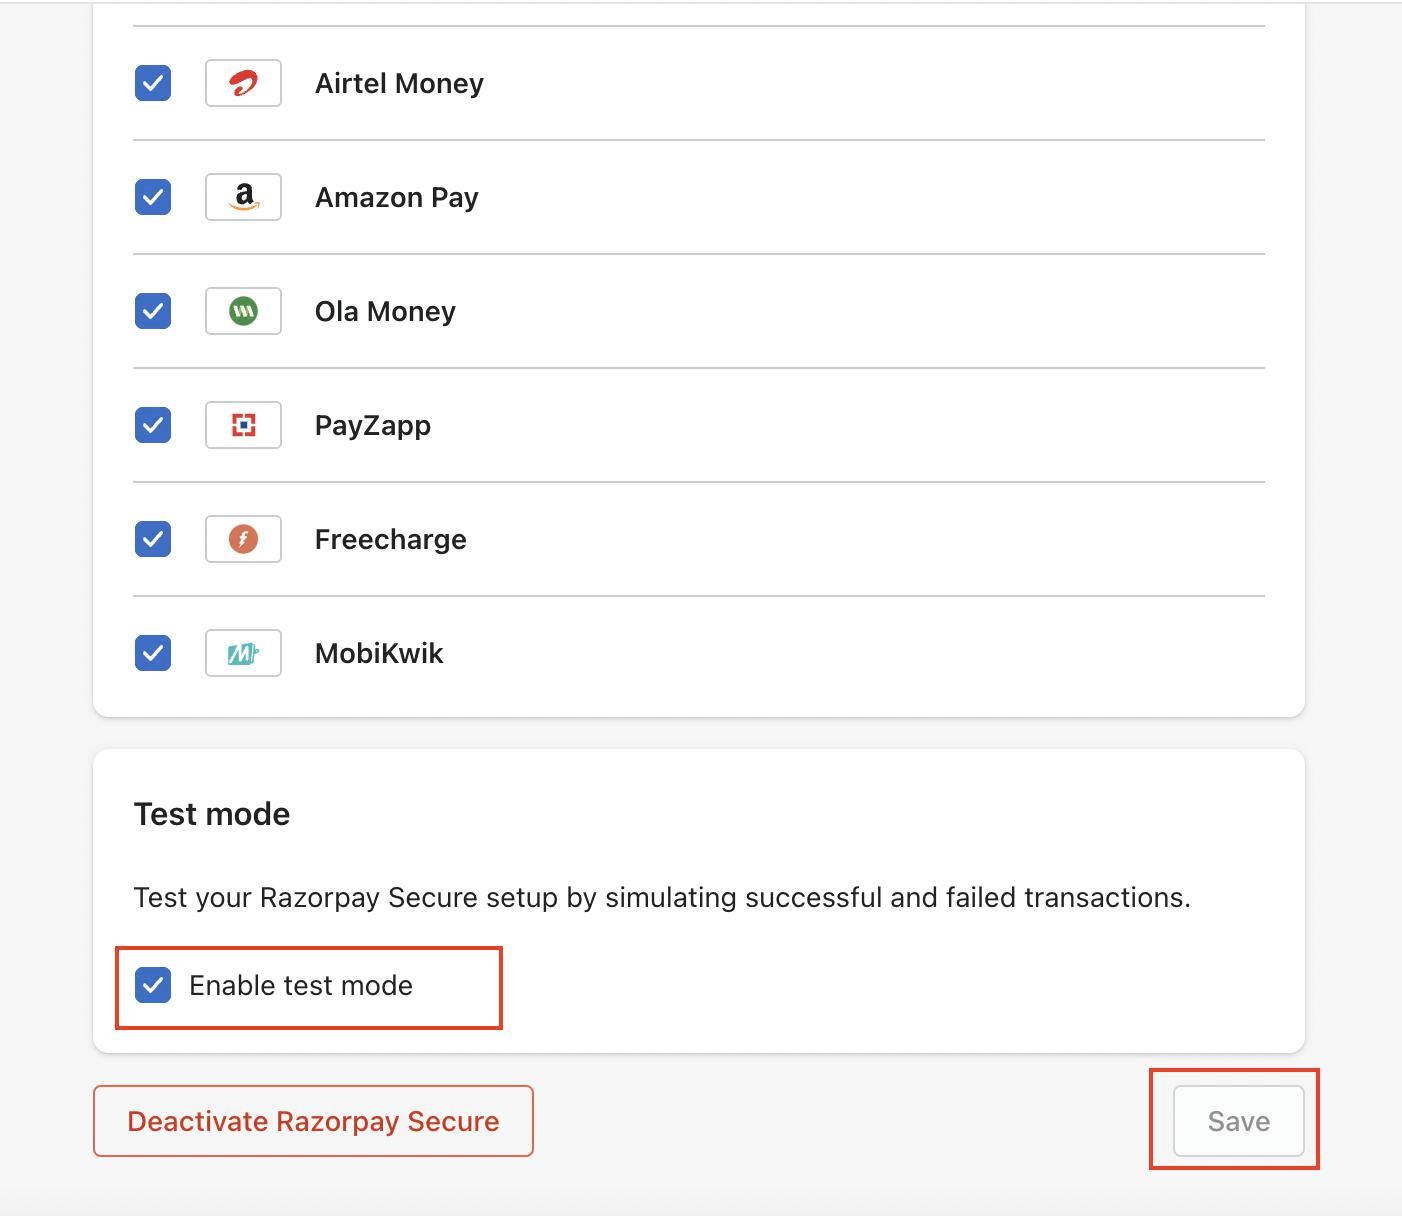Image resolution: width=1402 pixels, height=1216 pixels.
Task: Uncheck the Freecharge wallet option
Action: [x=152, y=539]
